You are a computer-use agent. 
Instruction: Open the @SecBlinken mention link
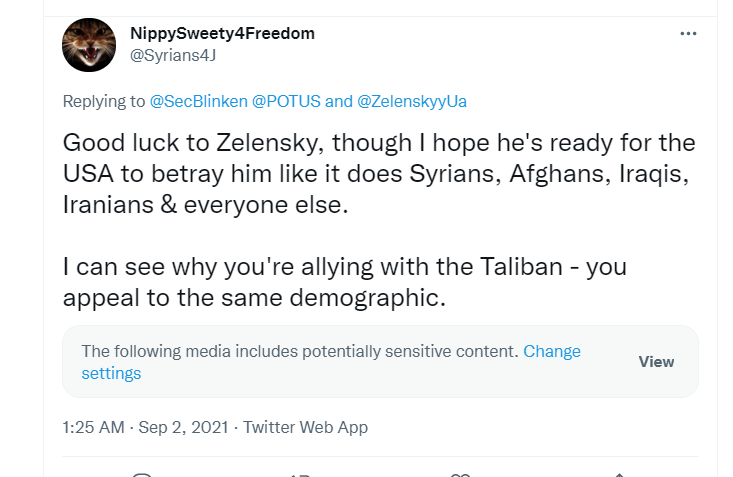(x=199, y=101)
